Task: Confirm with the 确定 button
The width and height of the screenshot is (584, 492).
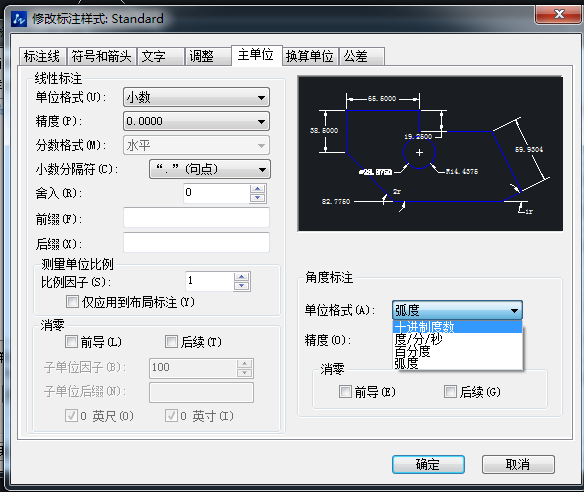Action: (x=428, y=464)
